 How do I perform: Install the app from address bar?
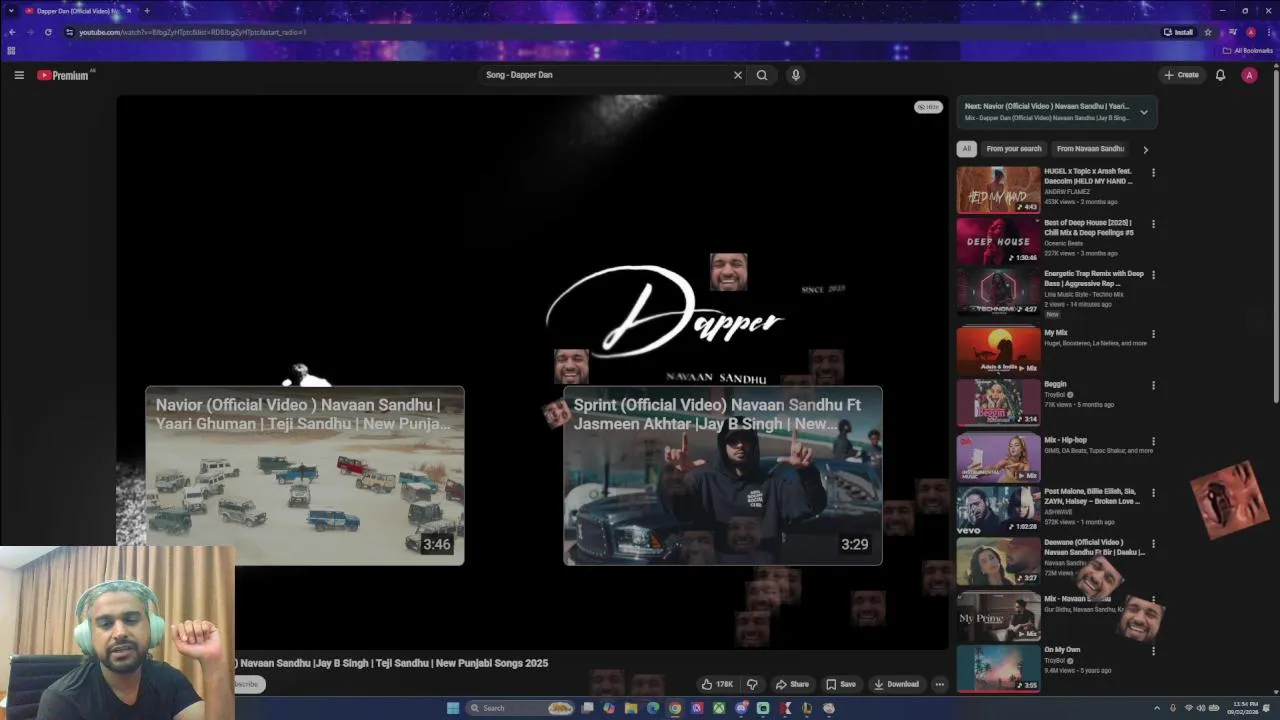(1178, 32)
